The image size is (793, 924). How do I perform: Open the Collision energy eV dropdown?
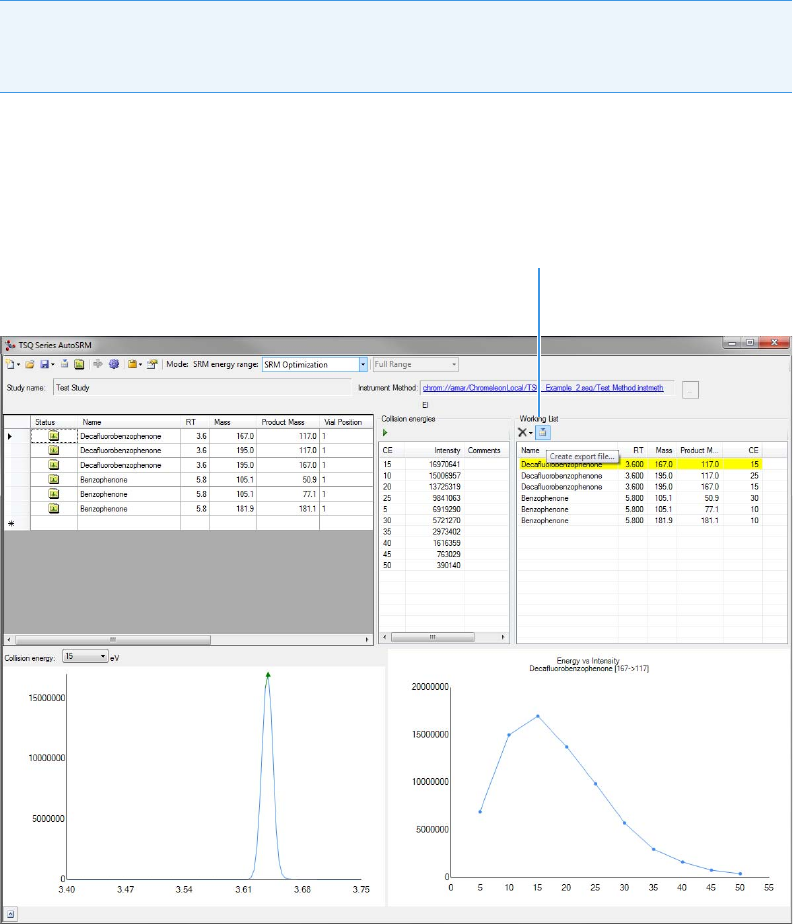[103, 657]
